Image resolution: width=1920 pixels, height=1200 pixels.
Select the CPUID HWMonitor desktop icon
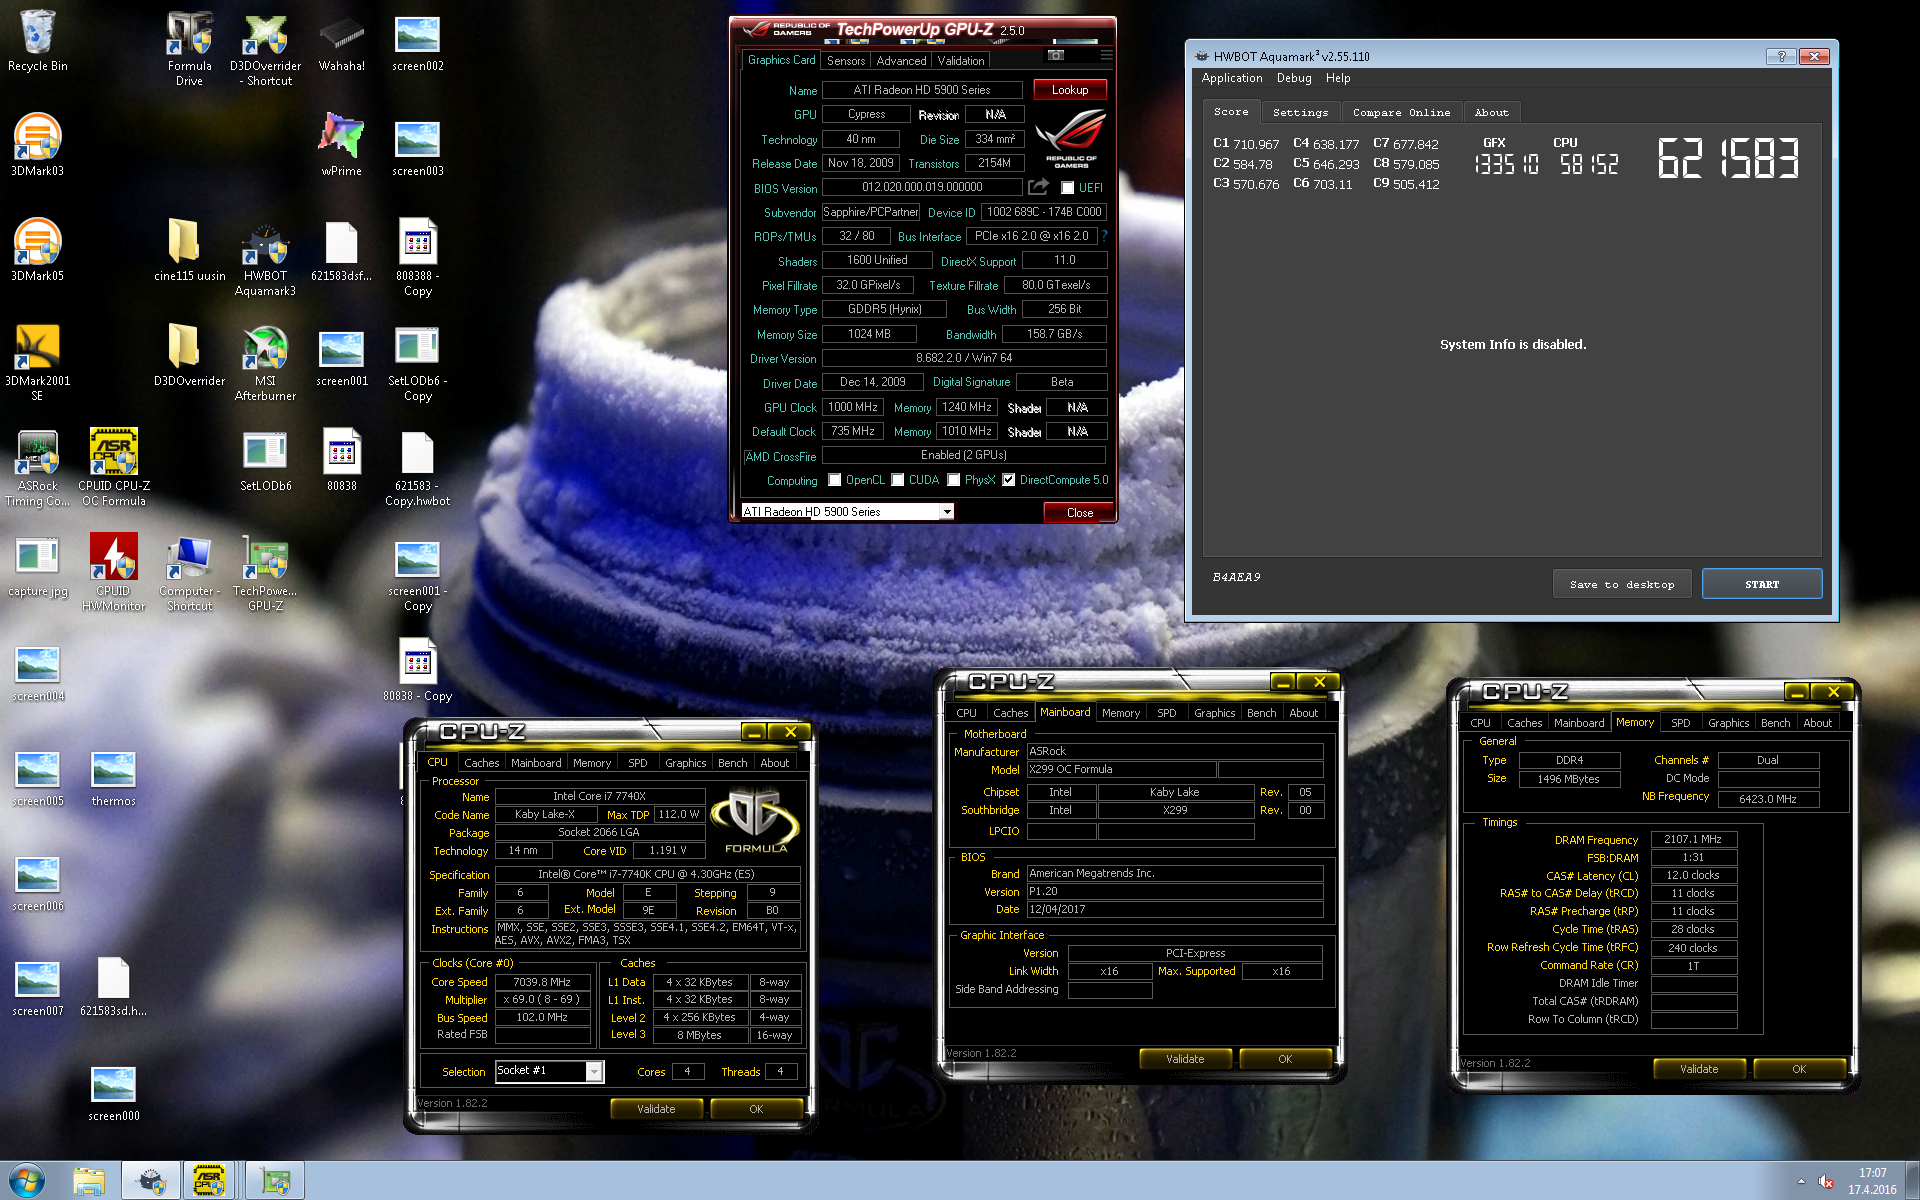tap(113, 573)
